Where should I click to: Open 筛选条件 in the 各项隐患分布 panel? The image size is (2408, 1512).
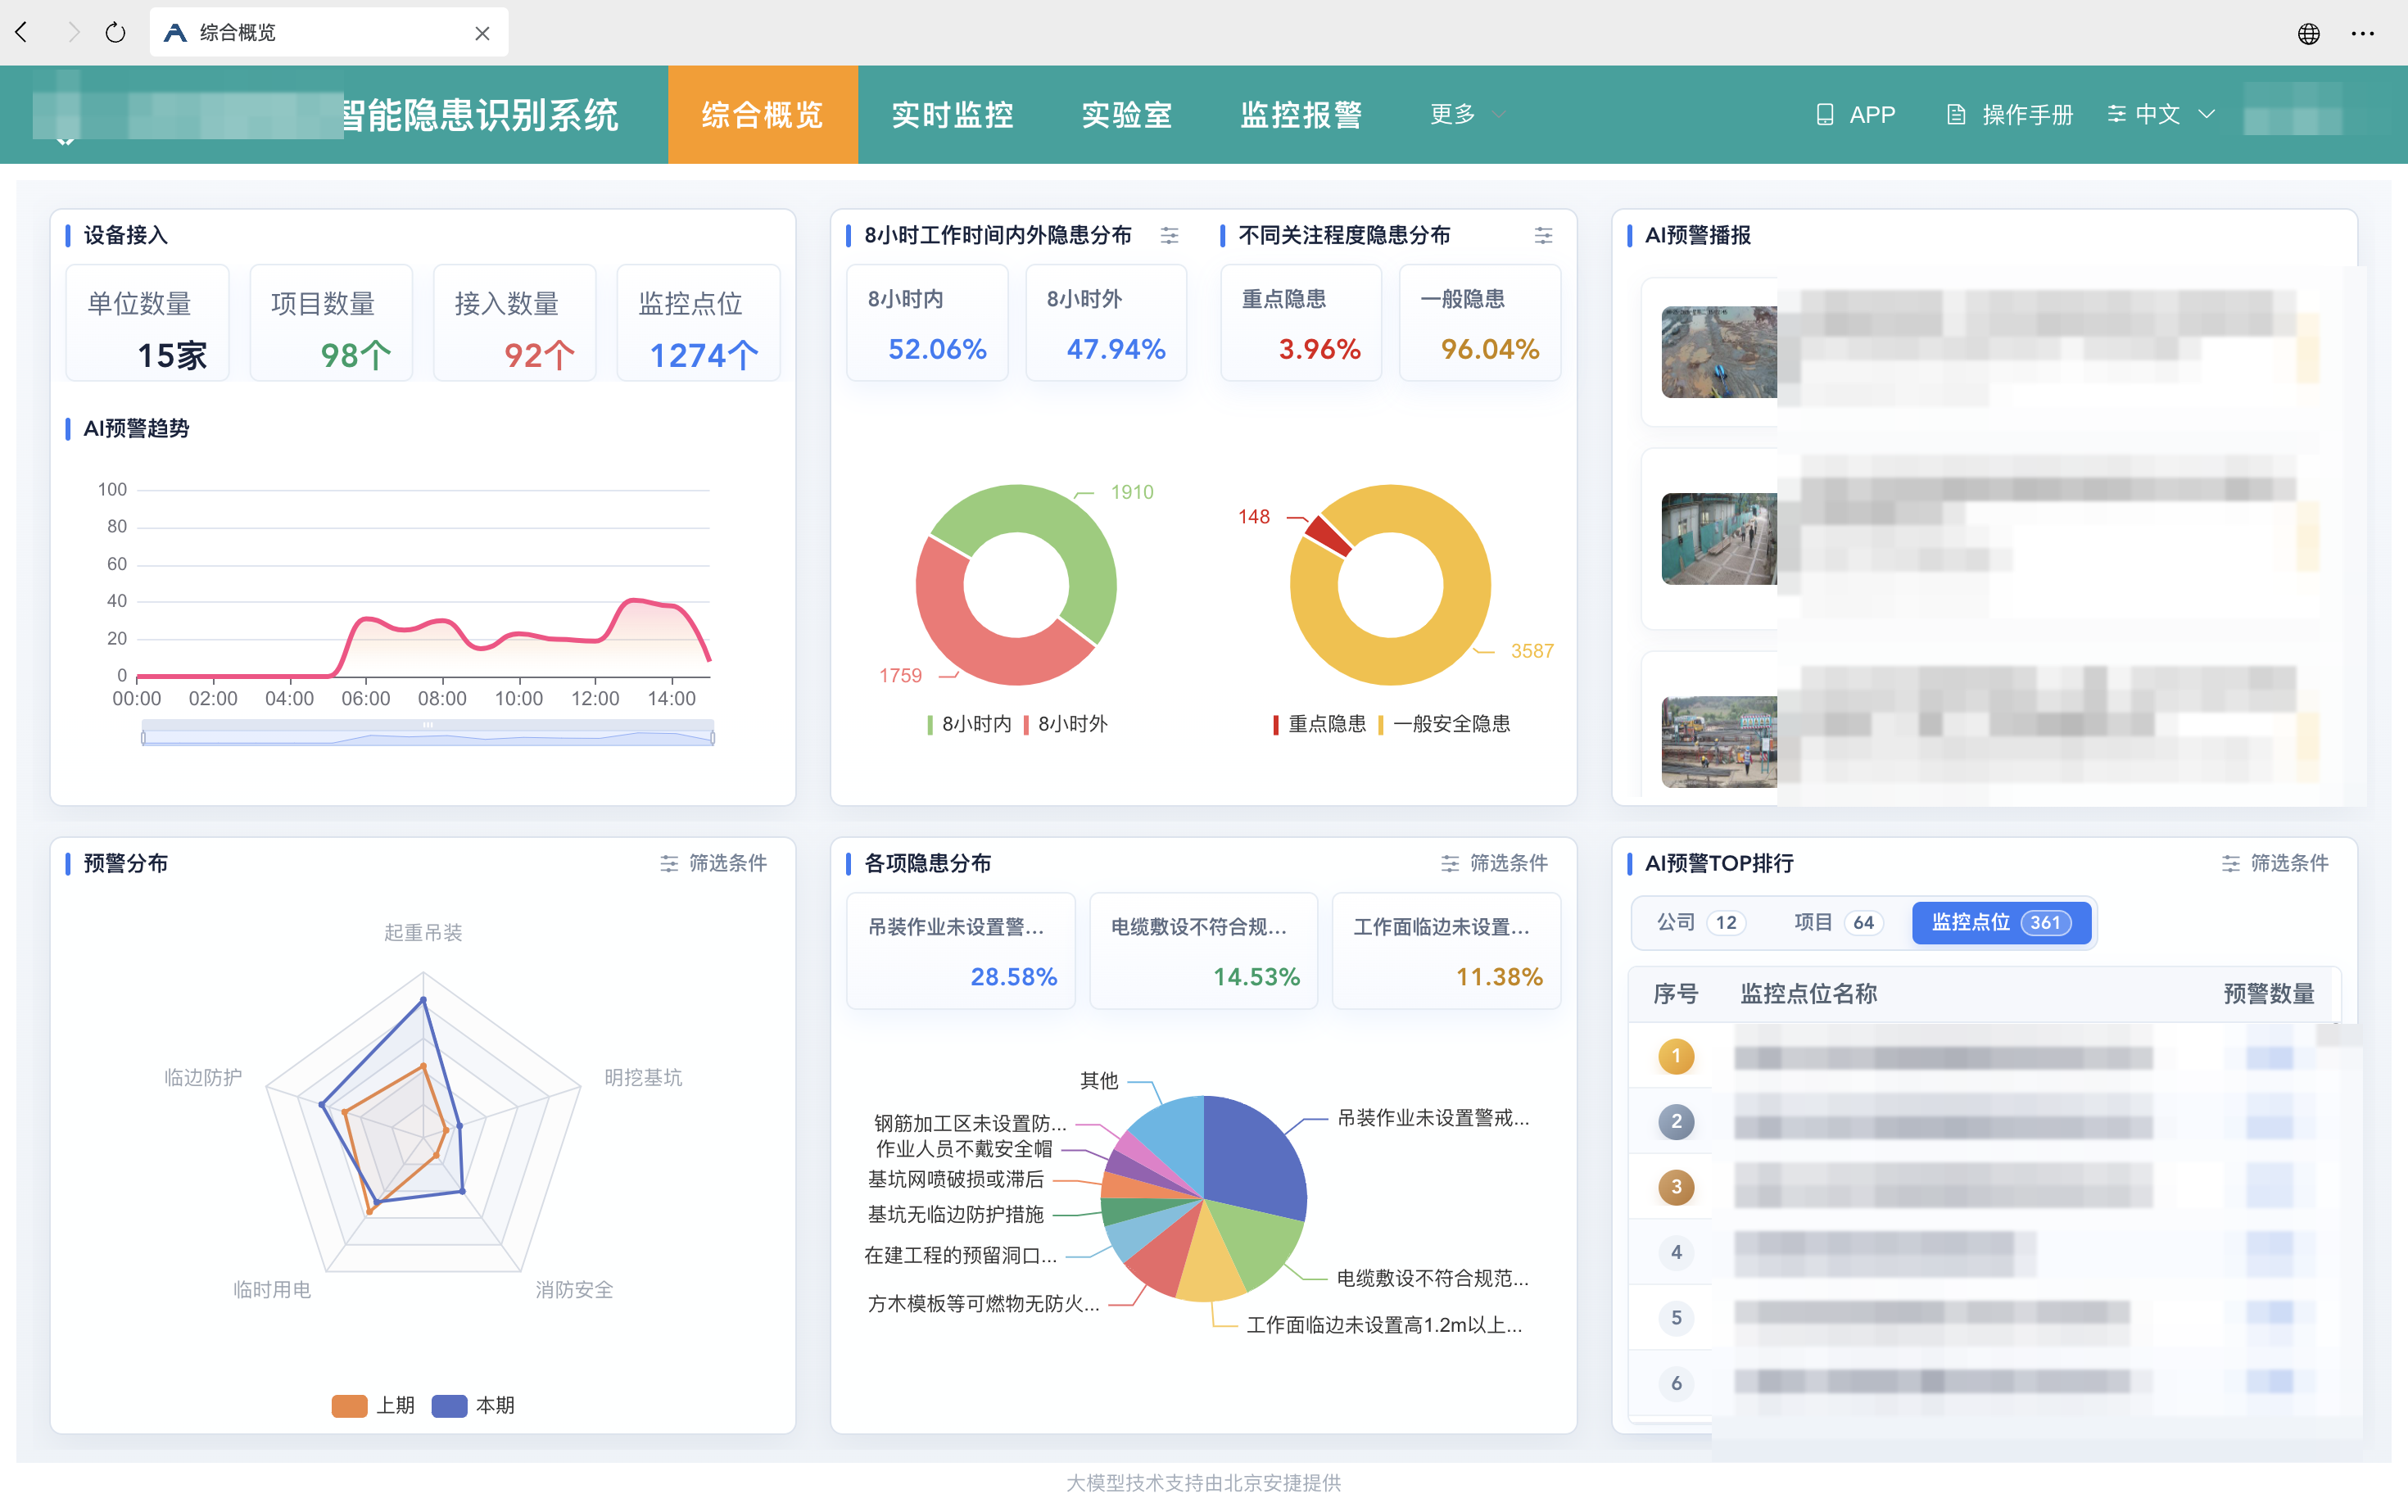1495,863
